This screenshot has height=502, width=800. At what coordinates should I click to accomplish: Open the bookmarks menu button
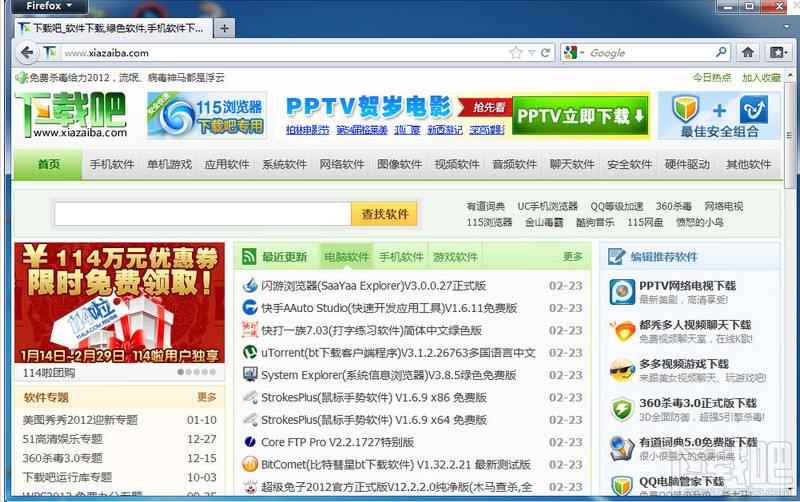(779, 53)
